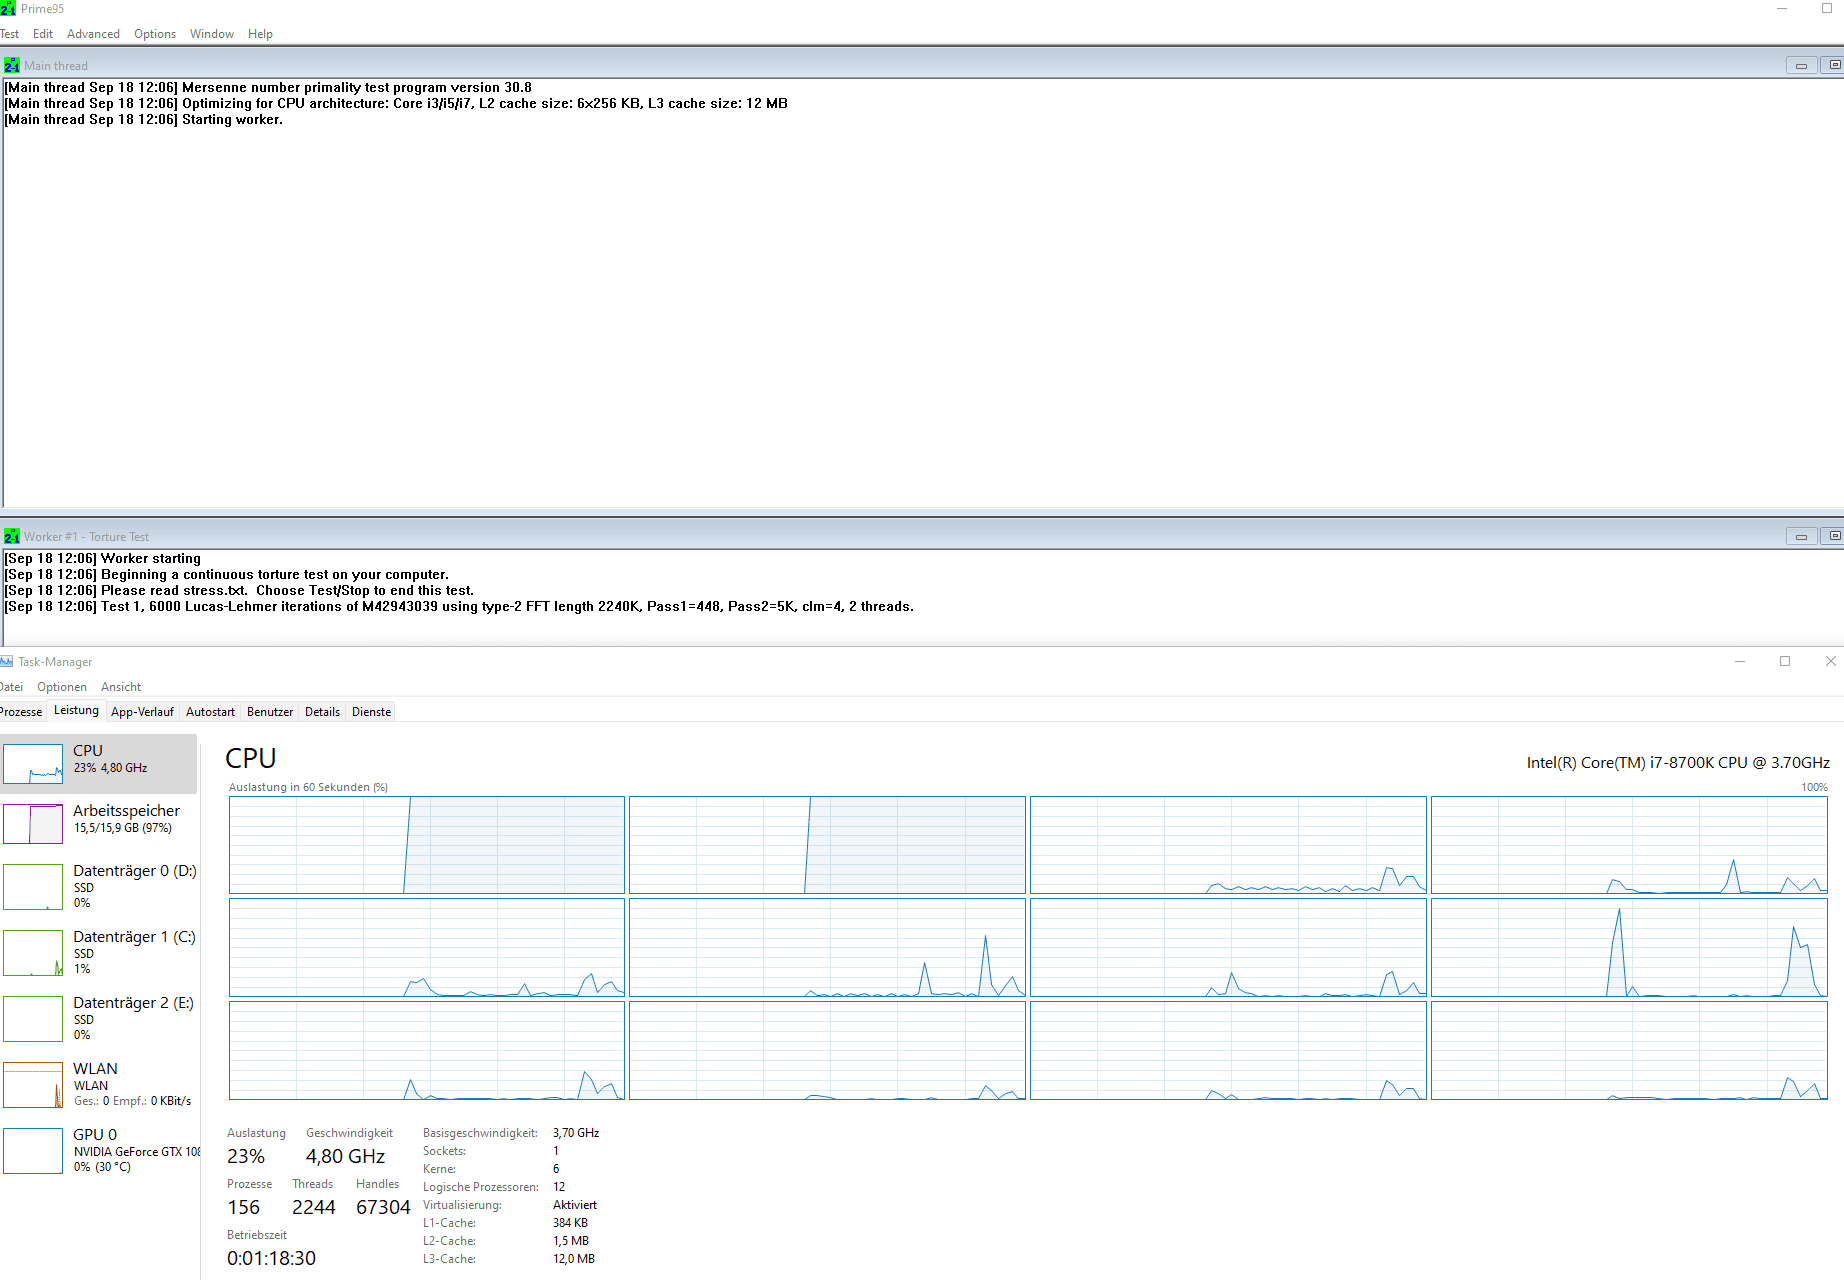
Task: Select GPU 0 in the performance sidebar
Action: tap(99, 1150)
